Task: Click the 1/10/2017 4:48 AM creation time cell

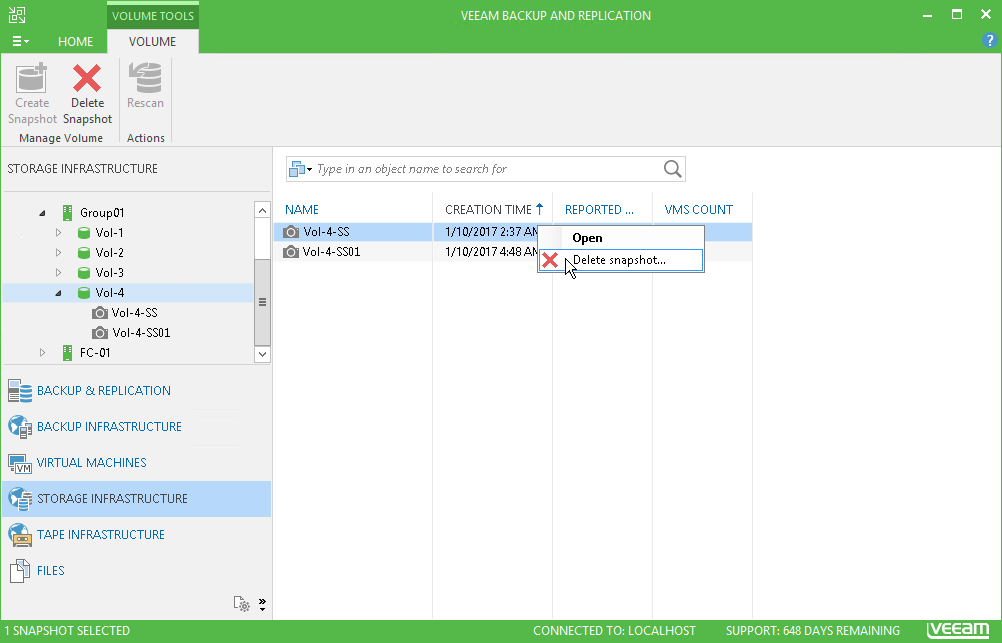Action: pos(492,252)
